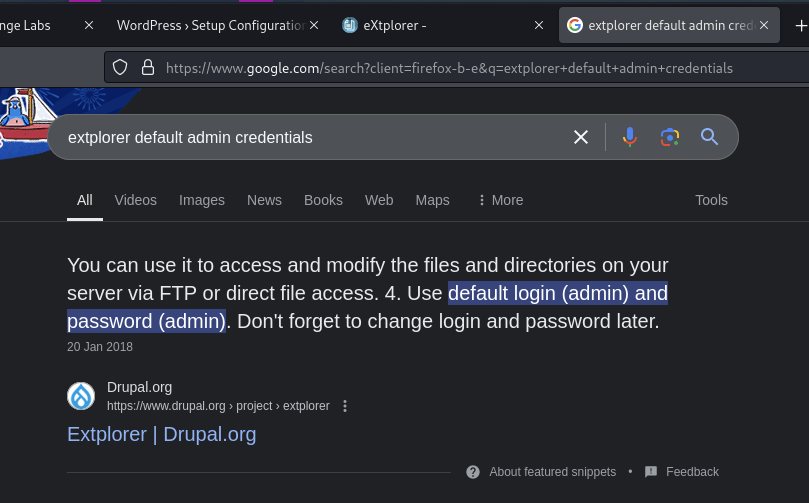Close the WordPress Setup Configuration tab
The height and width of the screenshot is (503, 809).
coord(314,25)
